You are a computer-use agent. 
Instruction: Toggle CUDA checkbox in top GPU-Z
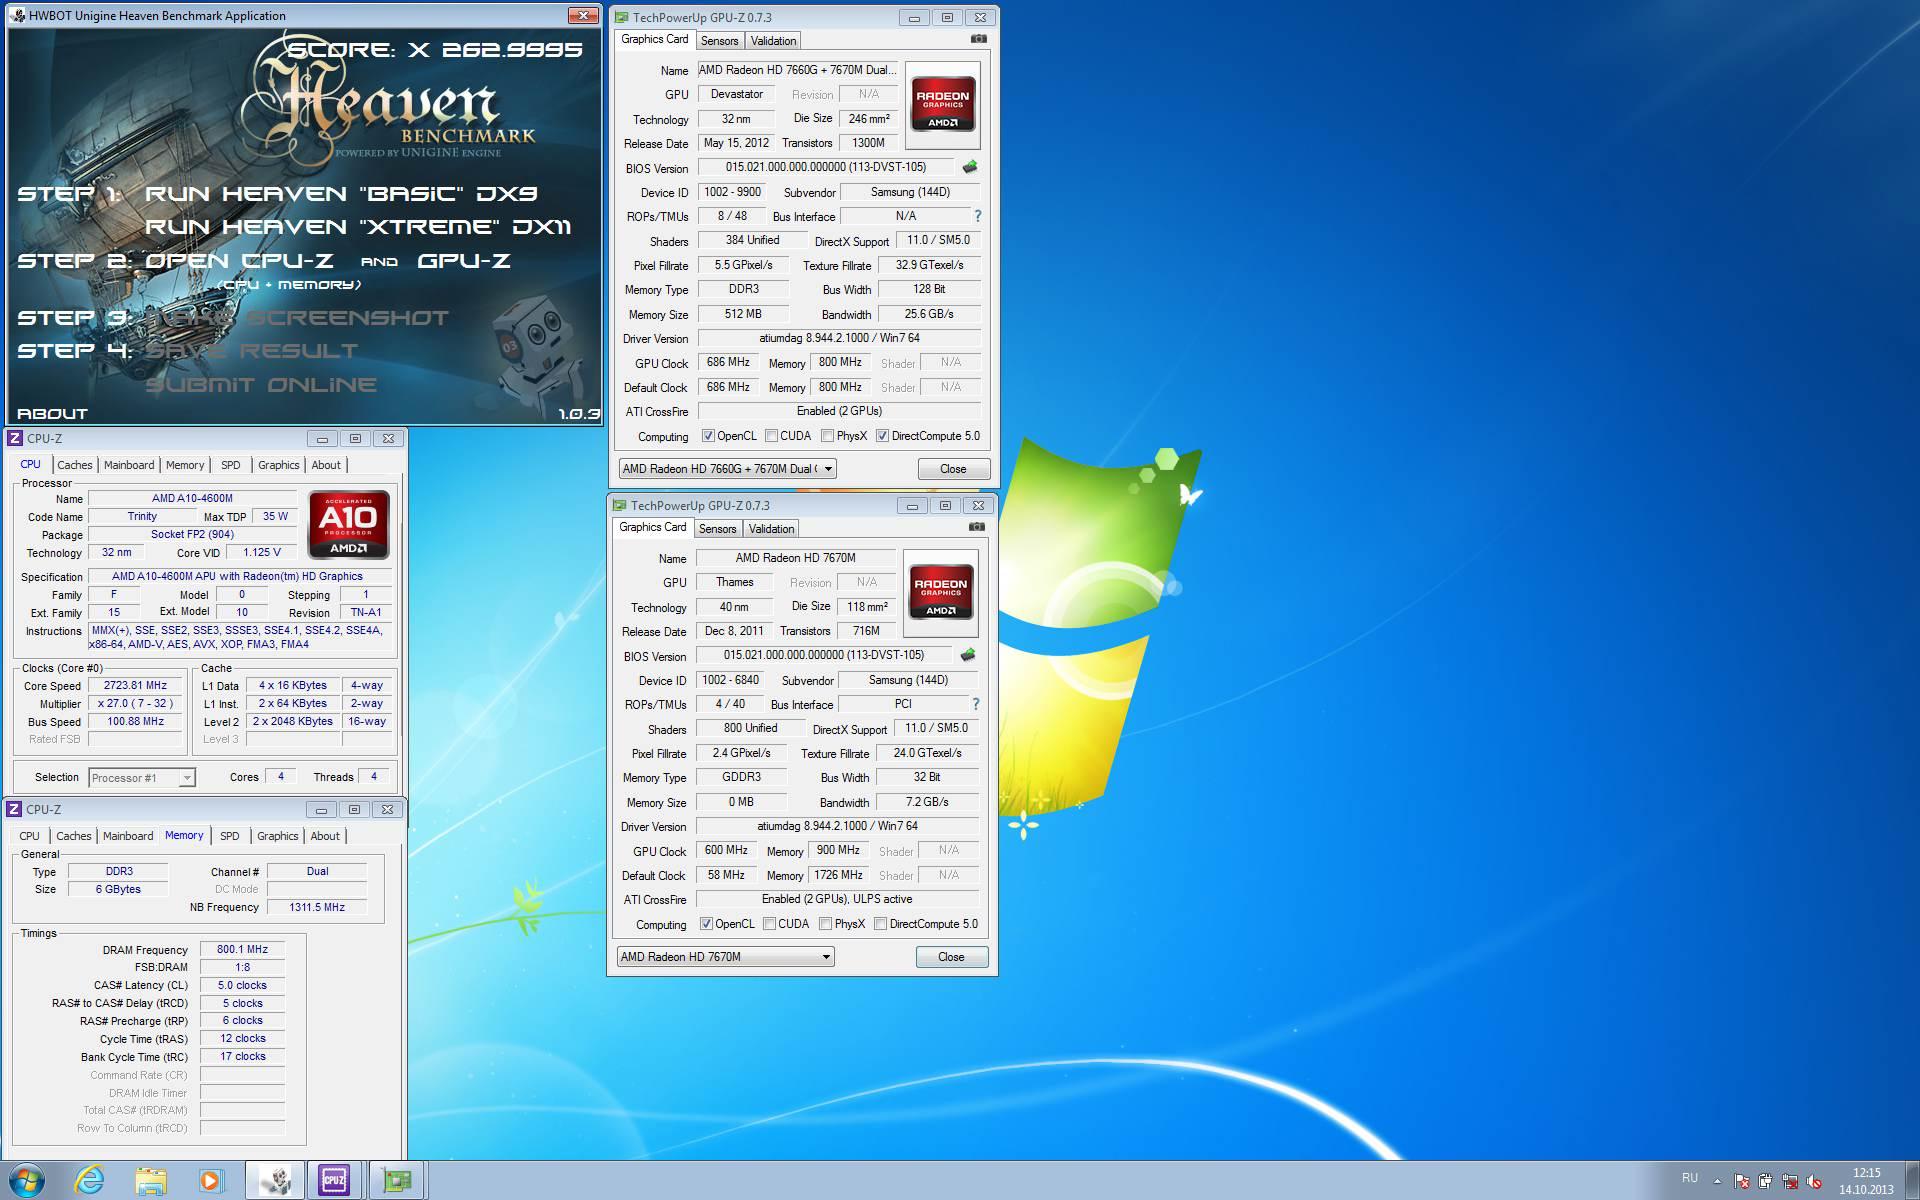pyautogui.click(x=771, y=436)
